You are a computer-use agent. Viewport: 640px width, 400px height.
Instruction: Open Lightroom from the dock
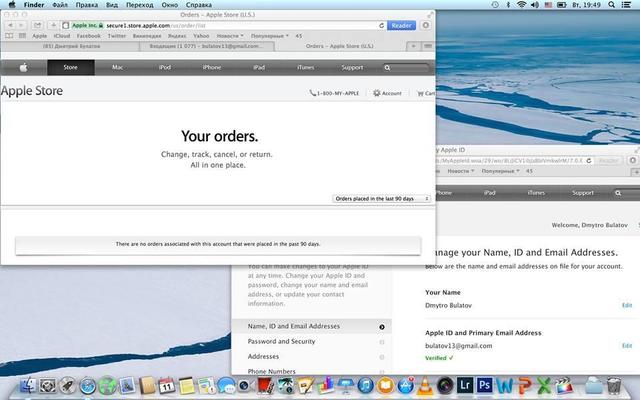(x=462, y=384)
